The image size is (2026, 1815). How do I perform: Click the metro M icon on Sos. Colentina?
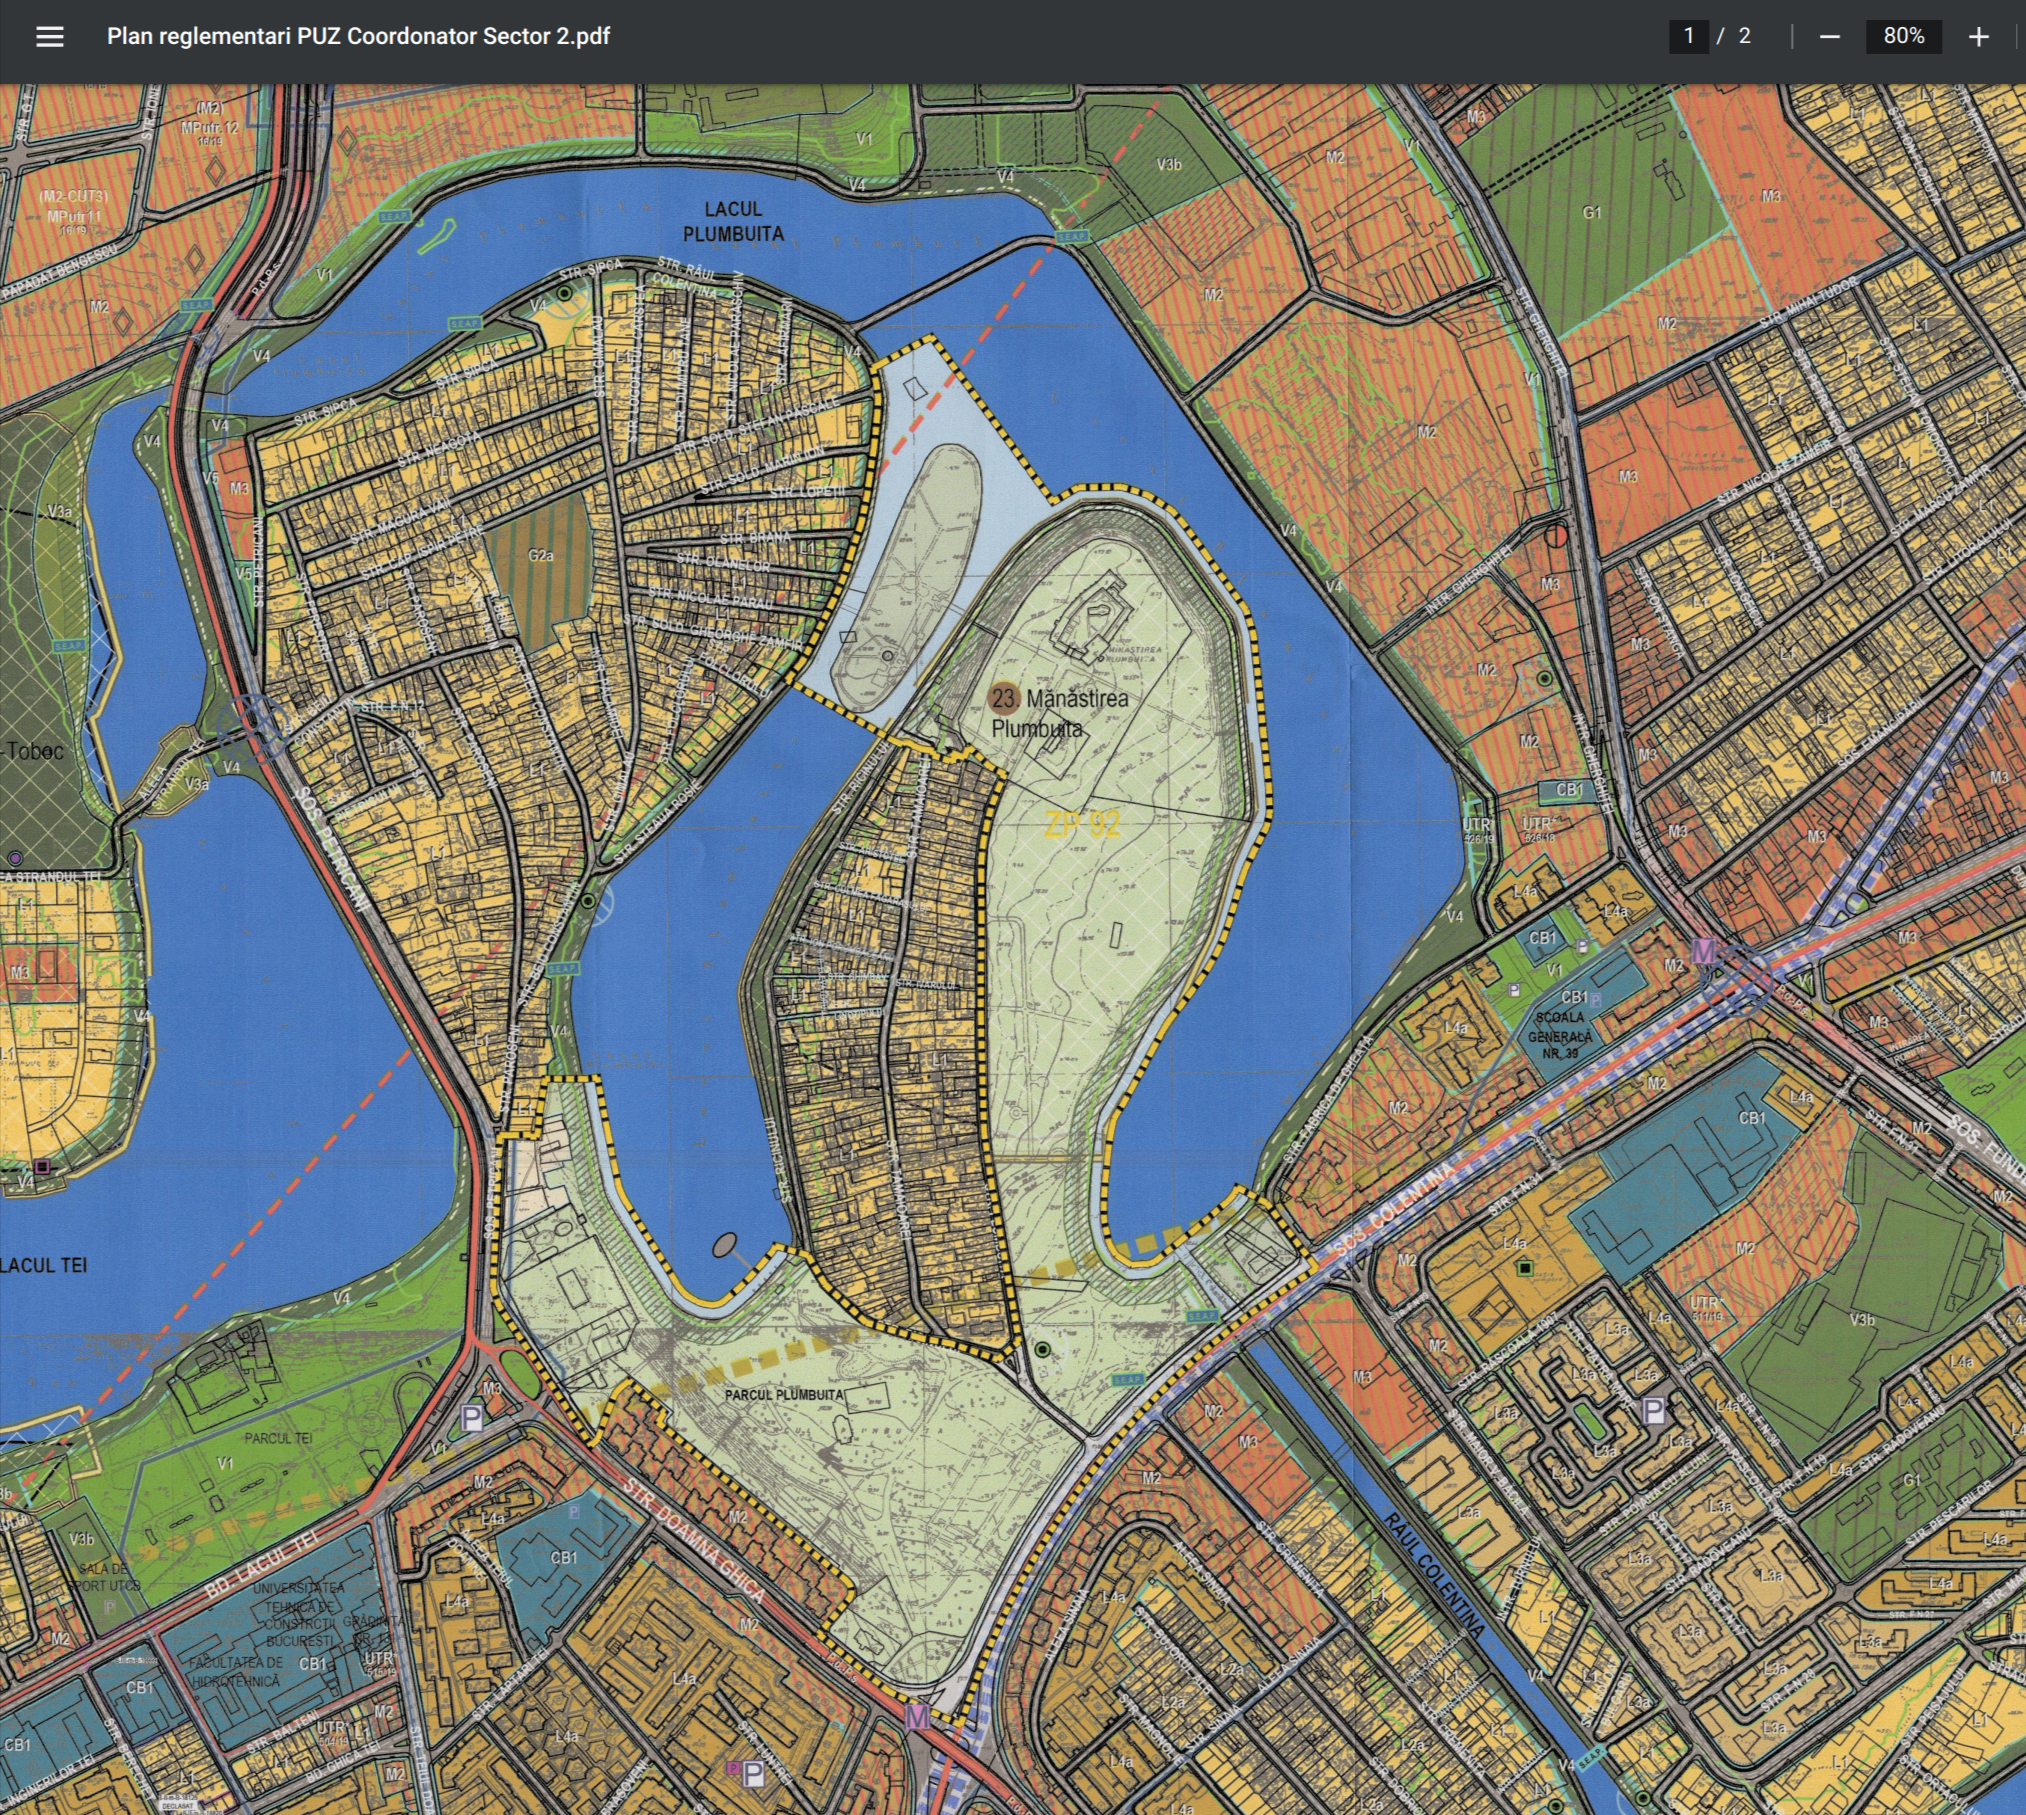[x=1703, y=950]
